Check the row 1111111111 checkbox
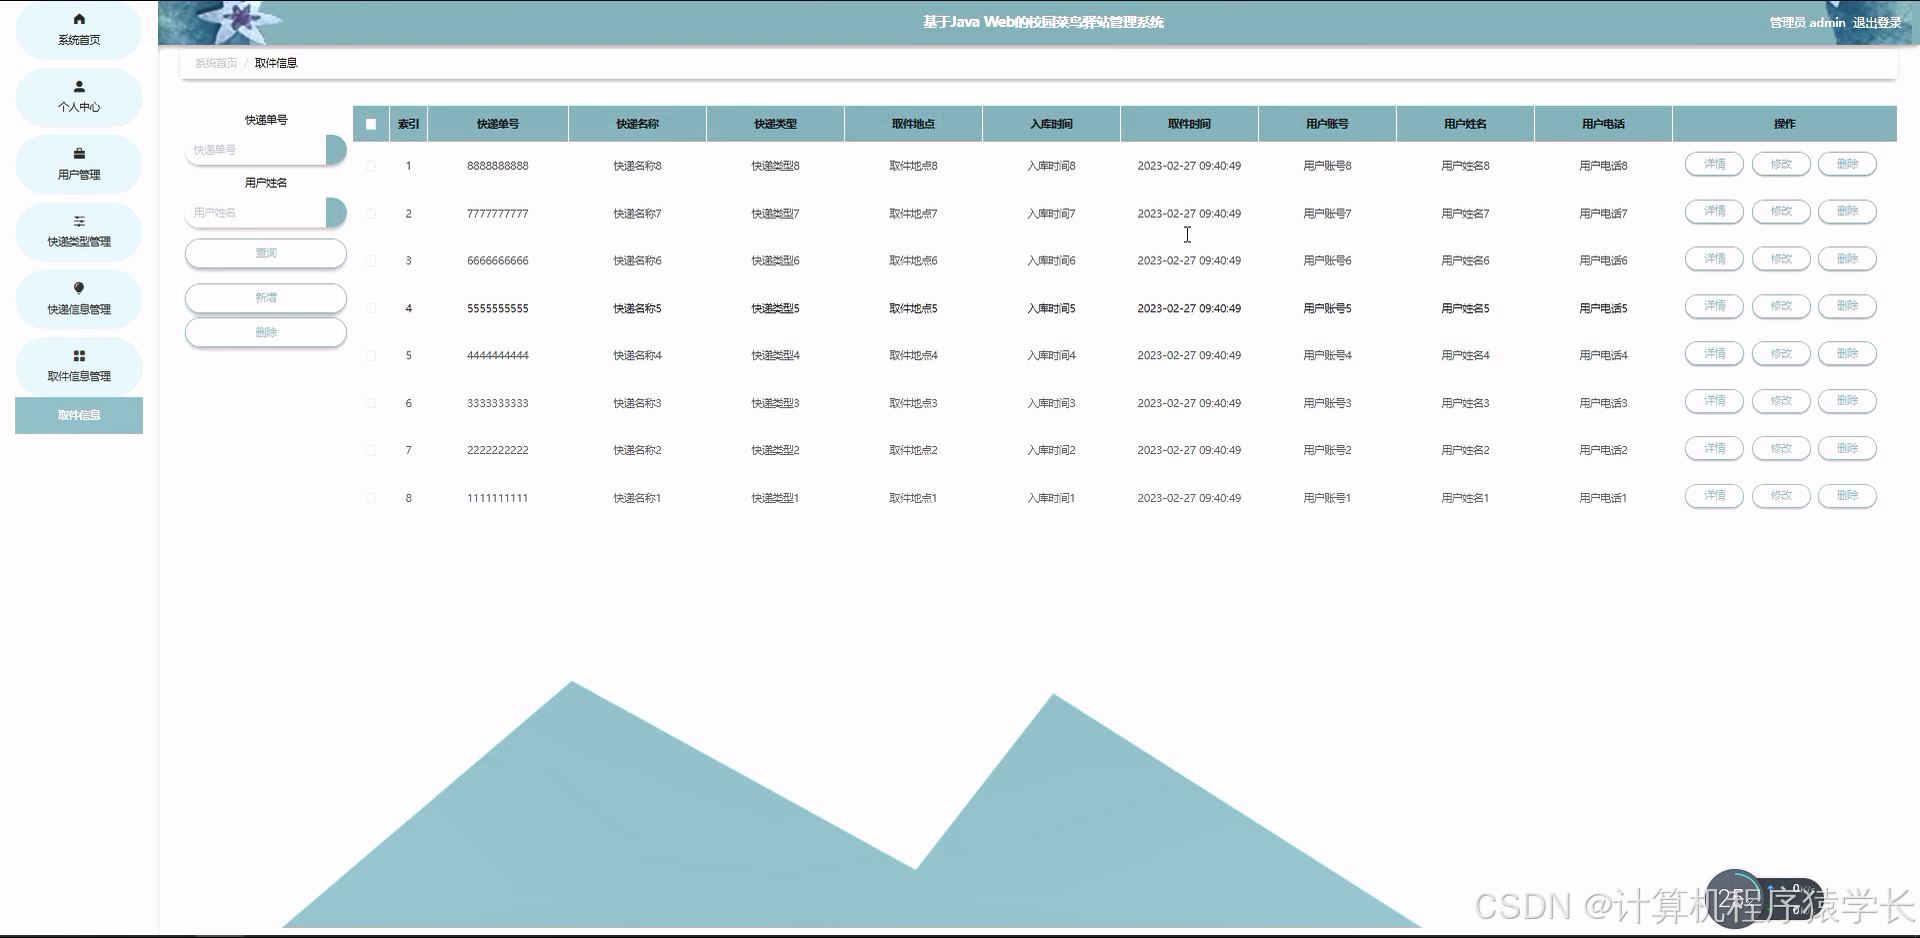Viewport: 1920px width, 938px height. coord(371,498)
